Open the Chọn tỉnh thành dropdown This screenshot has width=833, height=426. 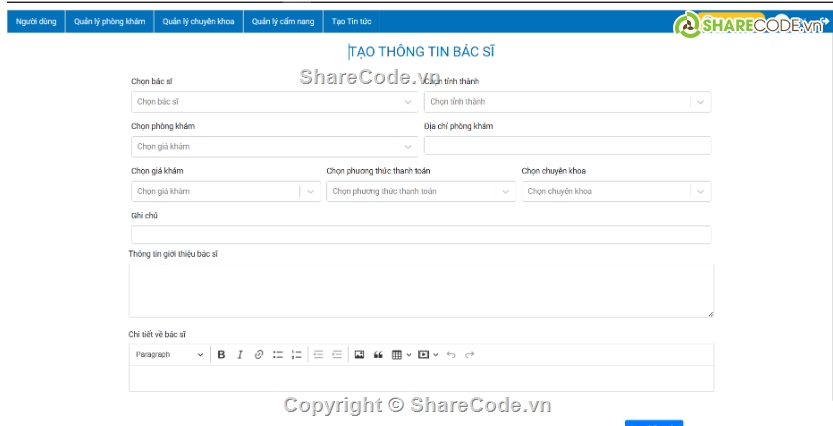coord(567,102)
